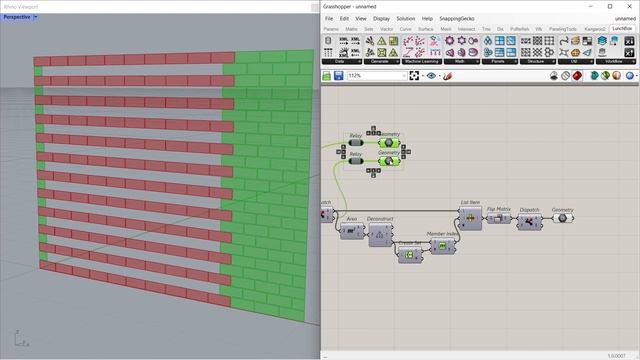
Task: Open the Display menu
Action: pos(381,19)
